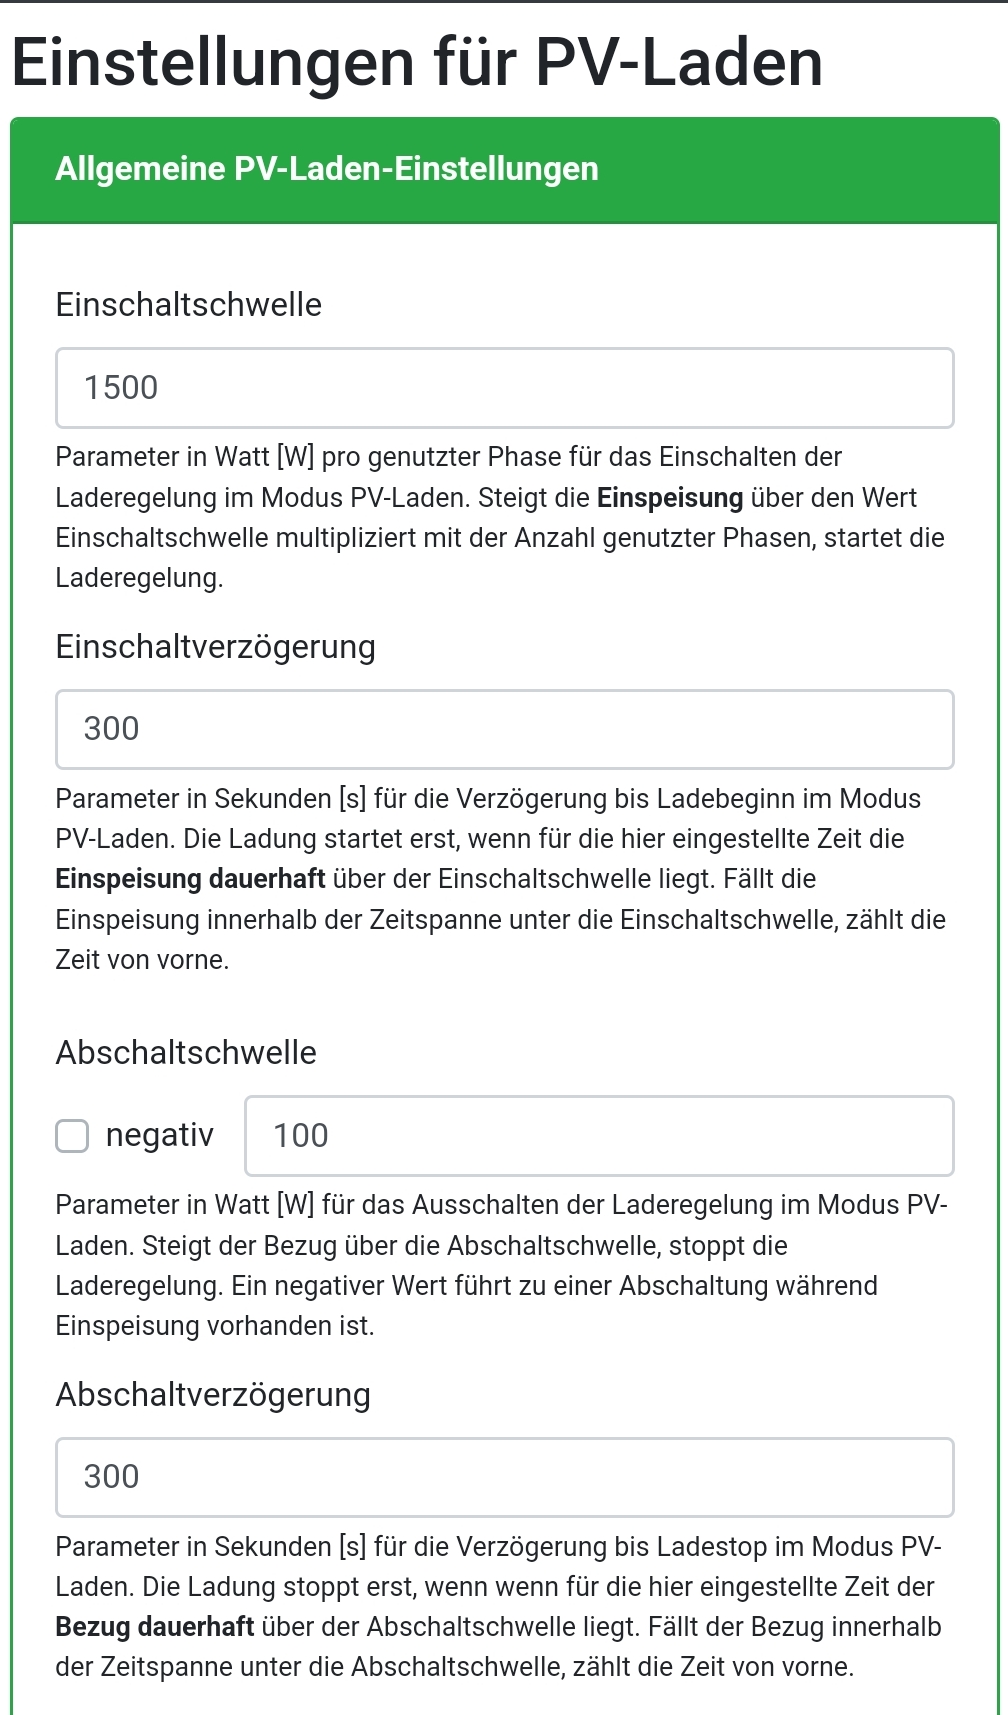Click the Einstellungen für PV-Laden page title
Image resolution: width=1008 pixels, height=1715 pixels.
417,63
